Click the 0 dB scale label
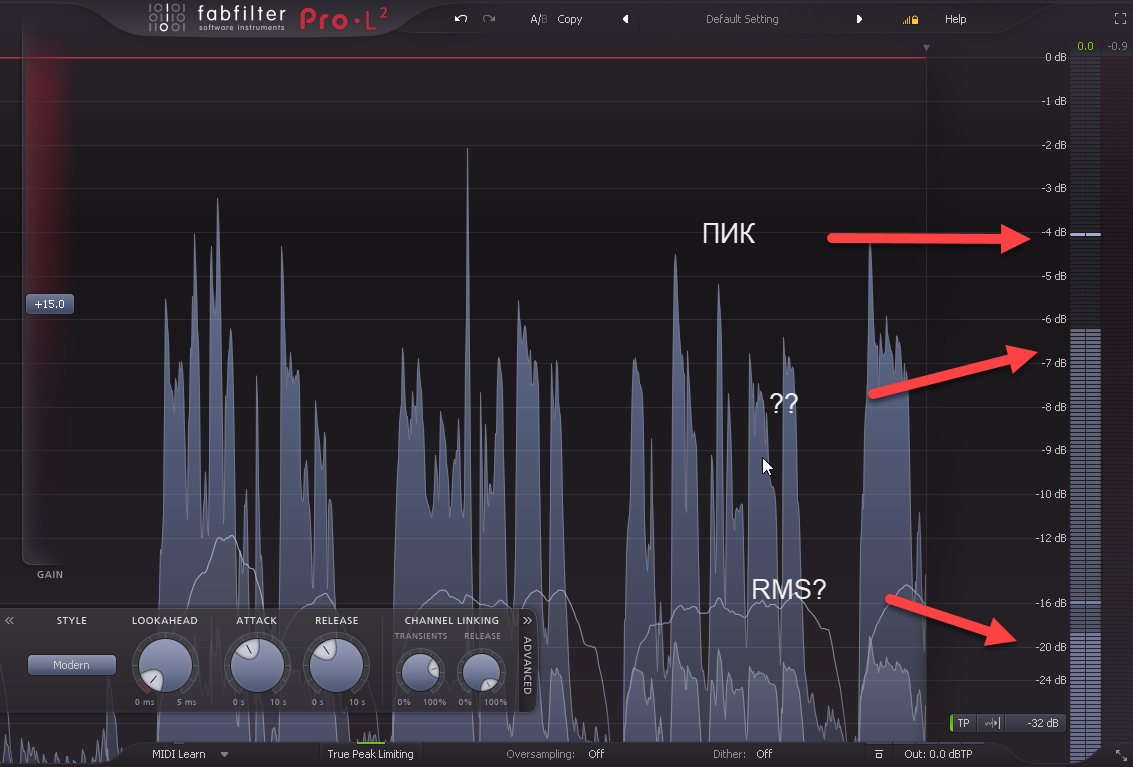The image size is (1133, 767). coord(1056,57)
